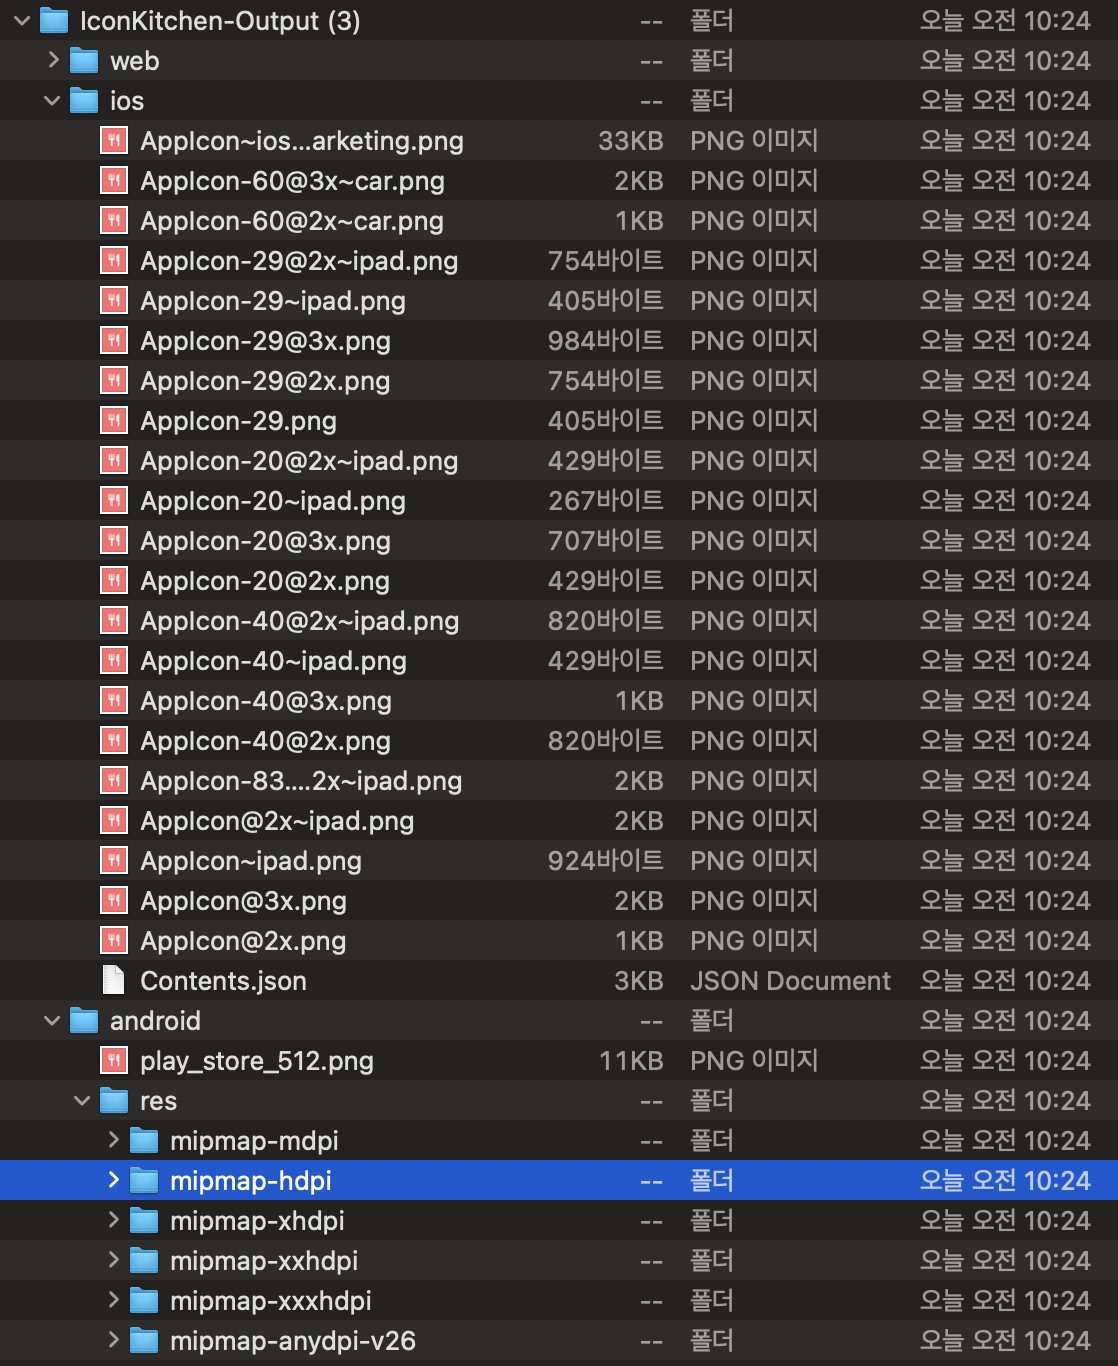
Task: Expand the mipmap-xxhdpi folder
Action: (x=113, y=1261)
